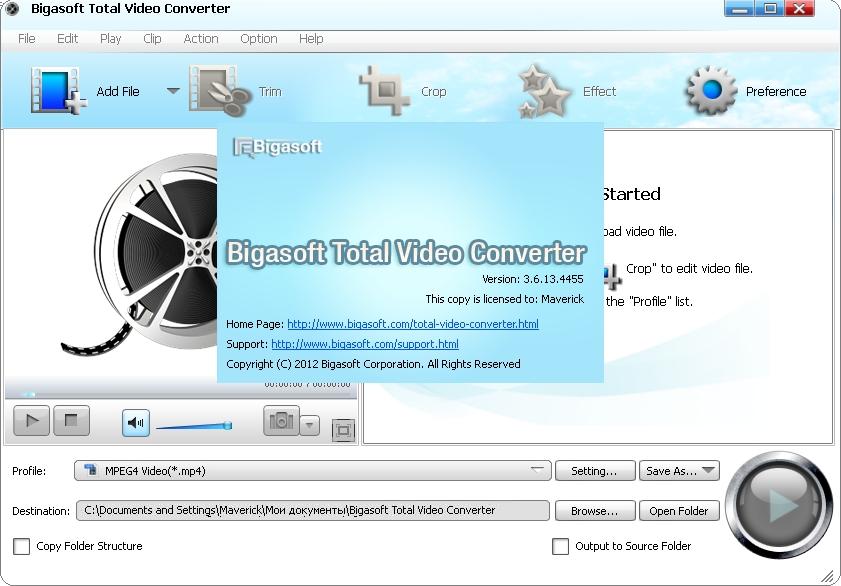Click the Copyright 2012 Bigasoft Corporation text
841x586 pixels.
tap(373, 364)
